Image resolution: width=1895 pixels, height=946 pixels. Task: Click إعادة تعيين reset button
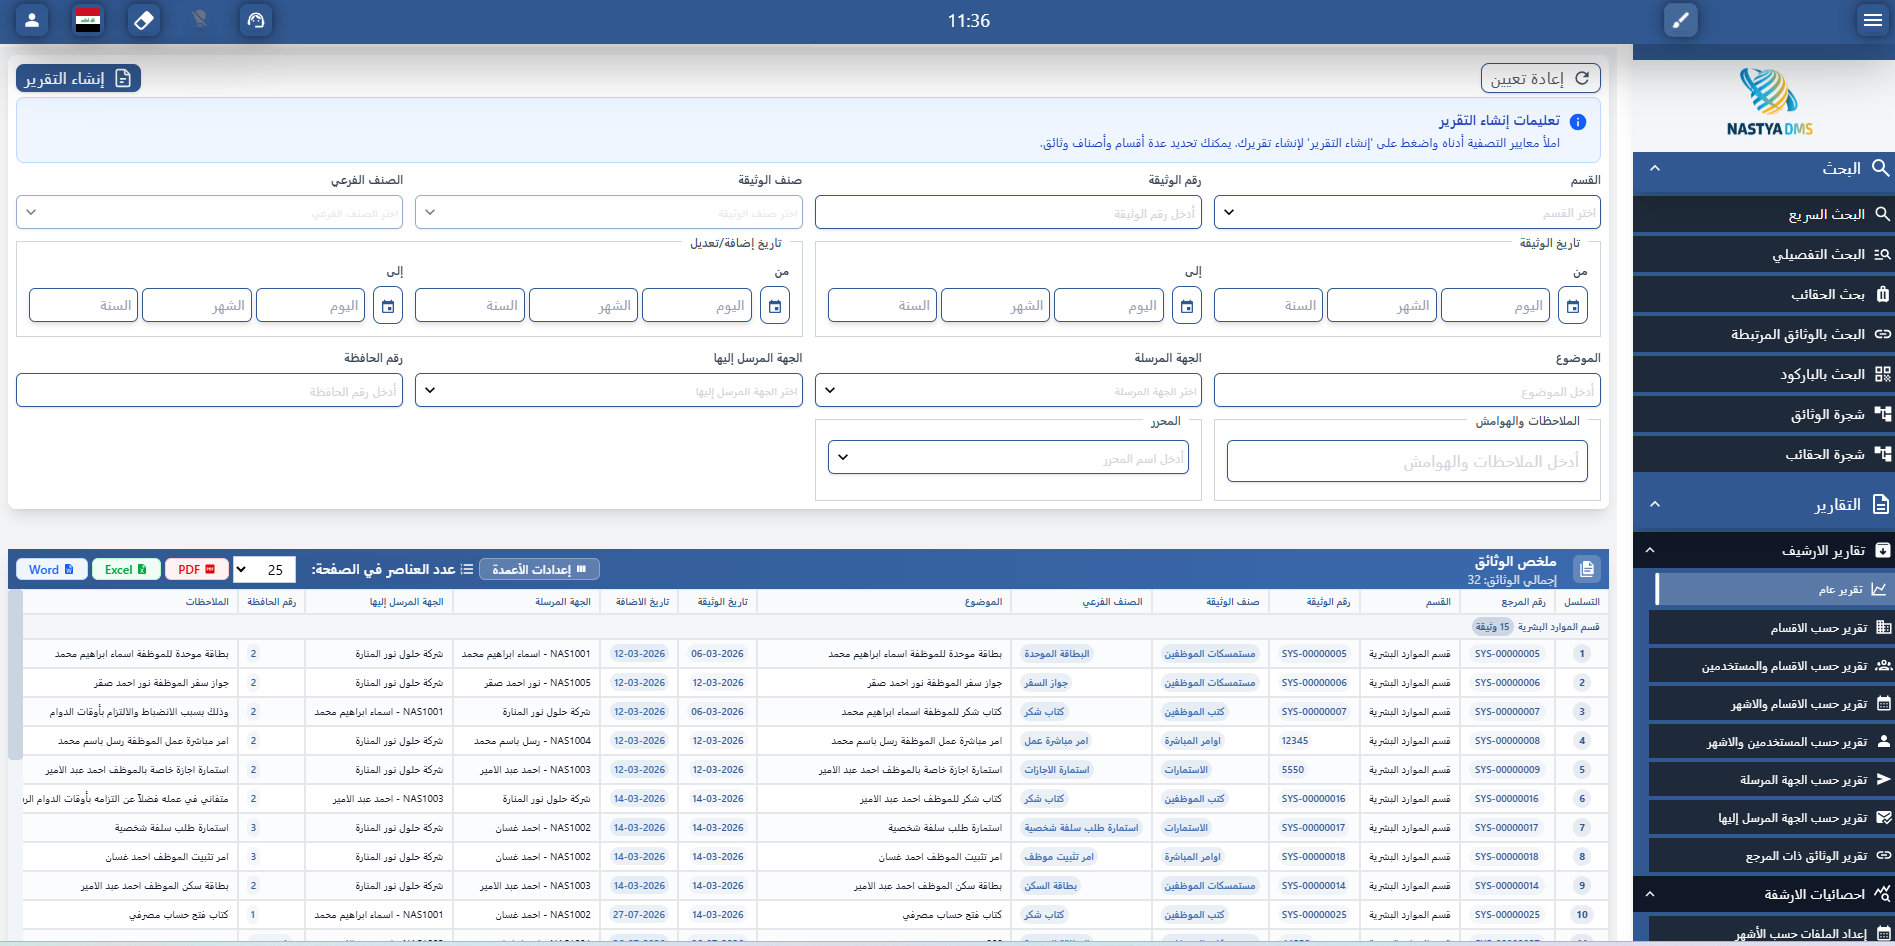click(x=1540, y=78)
